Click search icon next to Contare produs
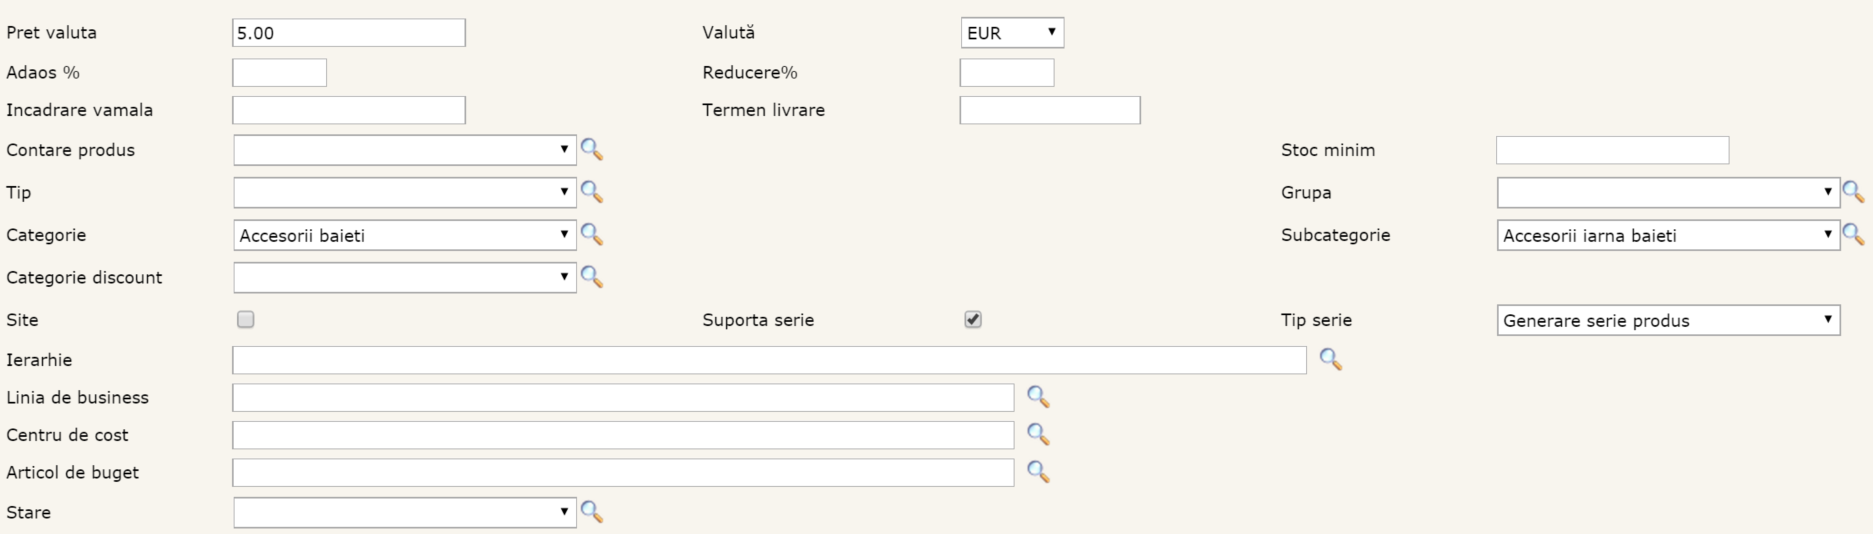 click(592, 150)
